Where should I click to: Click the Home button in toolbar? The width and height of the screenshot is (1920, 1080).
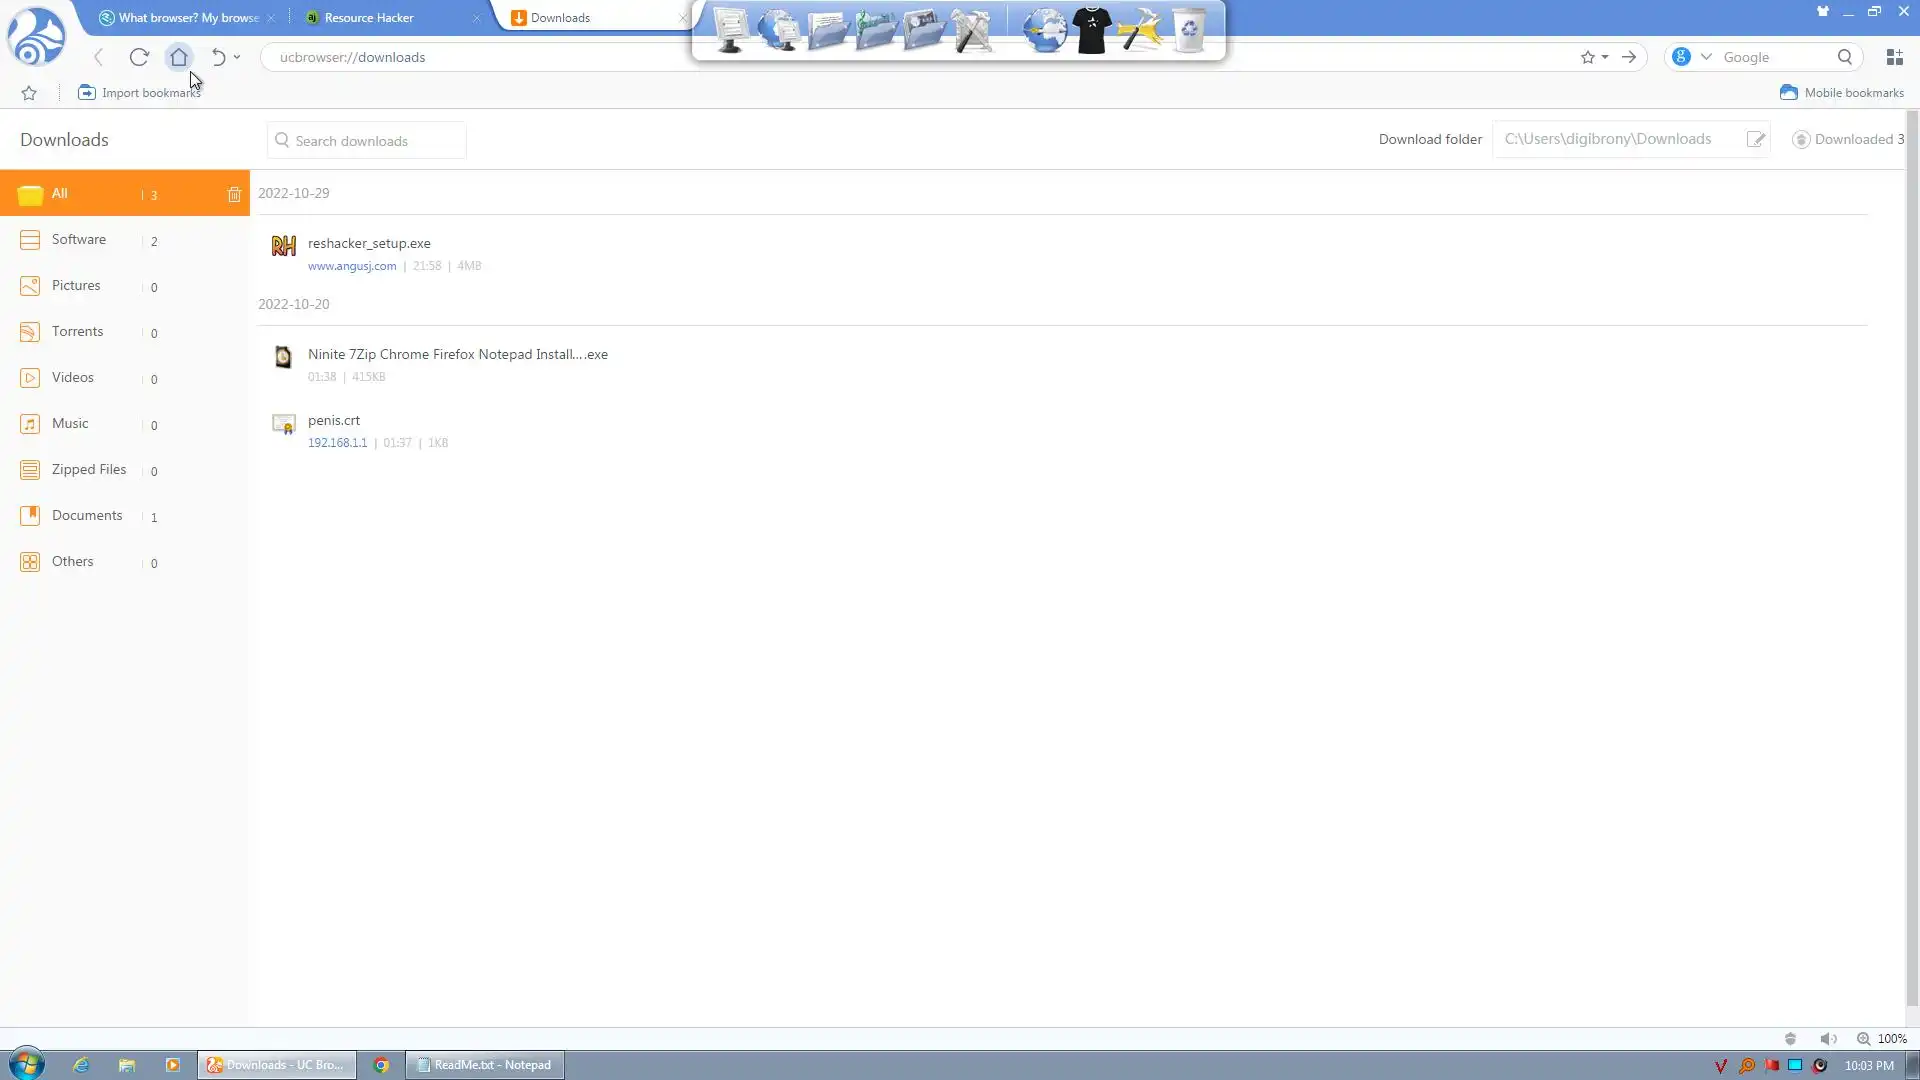coord(178,57)
